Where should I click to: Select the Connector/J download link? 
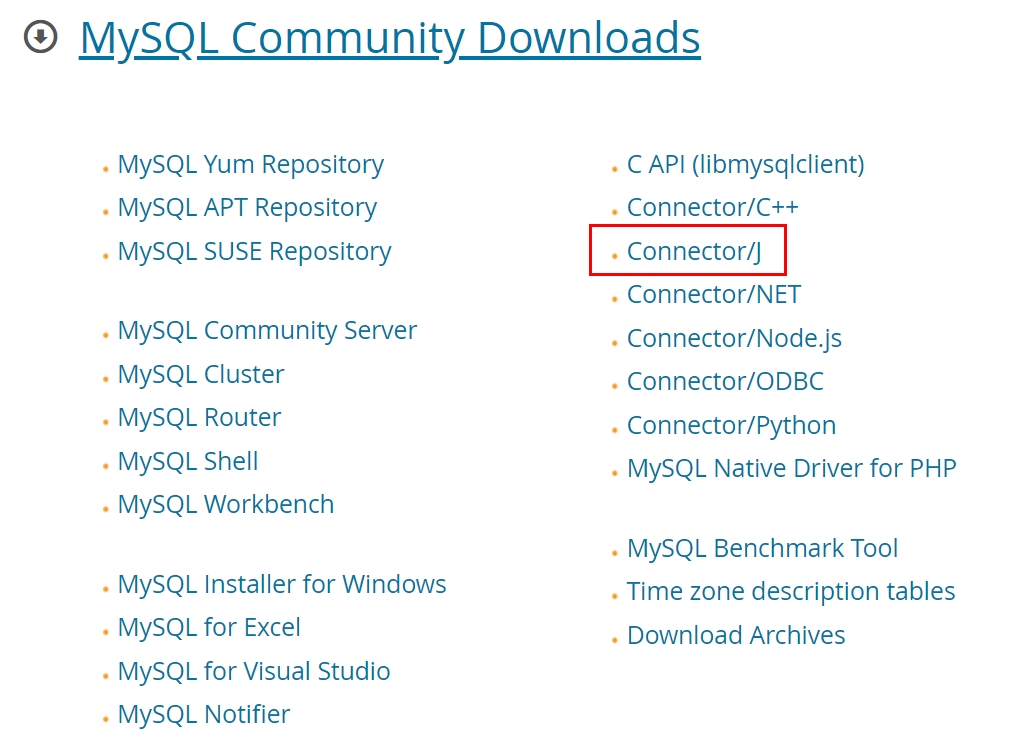694,251
